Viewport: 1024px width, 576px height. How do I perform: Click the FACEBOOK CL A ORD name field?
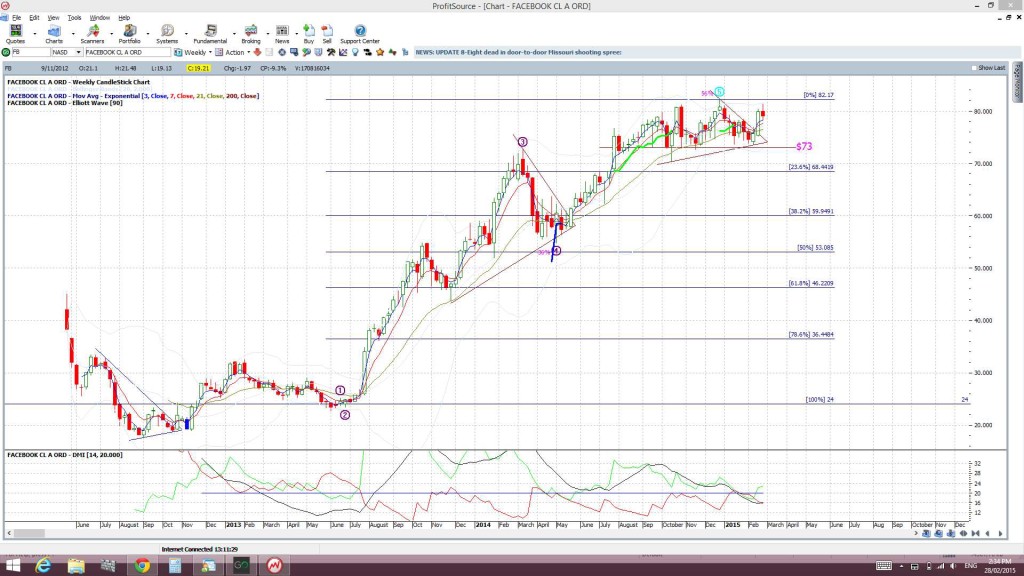pyautogui.click(x=127, y=52)
